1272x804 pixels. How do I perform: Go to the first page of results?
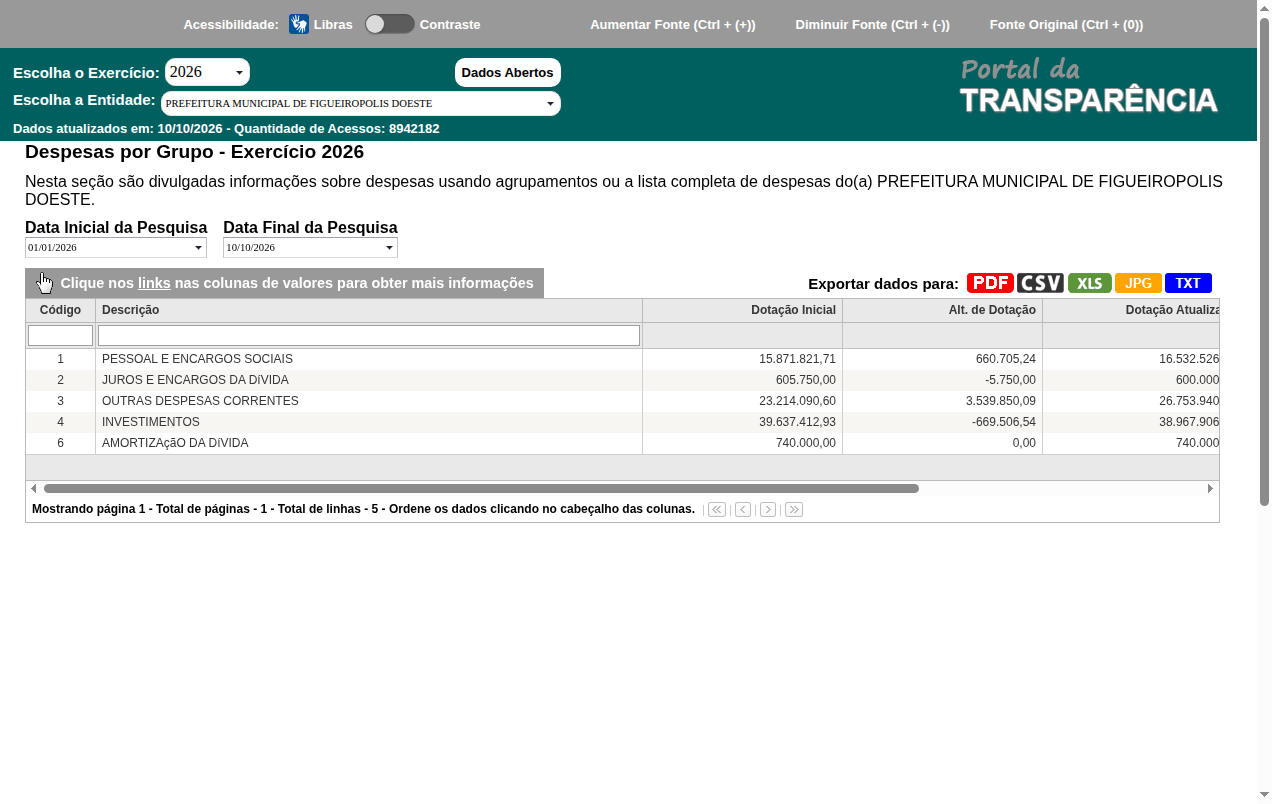(717, 510)
